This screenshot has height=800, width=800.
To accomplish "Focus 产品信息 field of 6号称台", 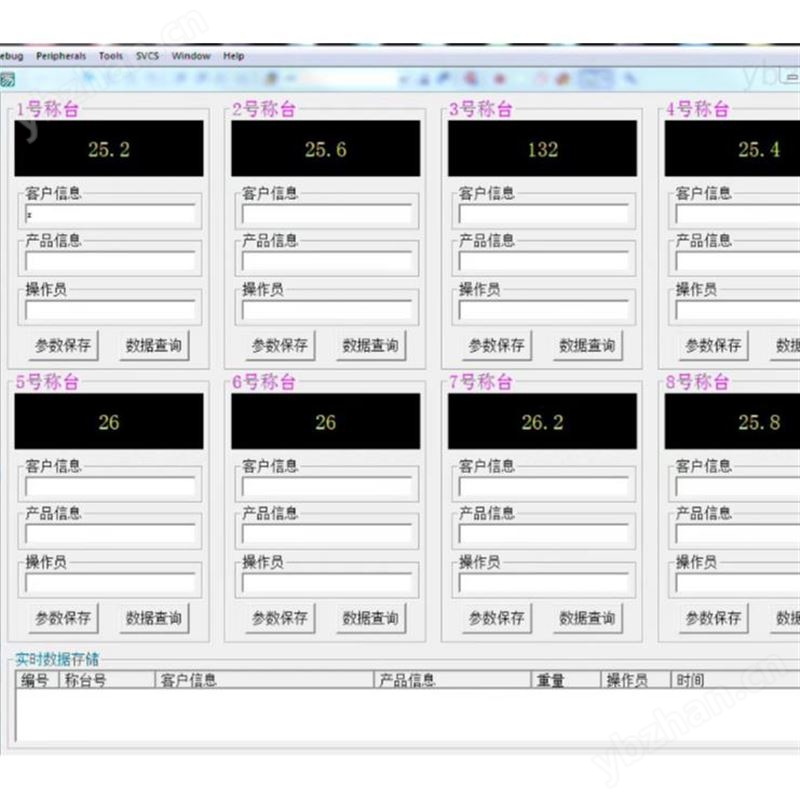I will [327, 534].
